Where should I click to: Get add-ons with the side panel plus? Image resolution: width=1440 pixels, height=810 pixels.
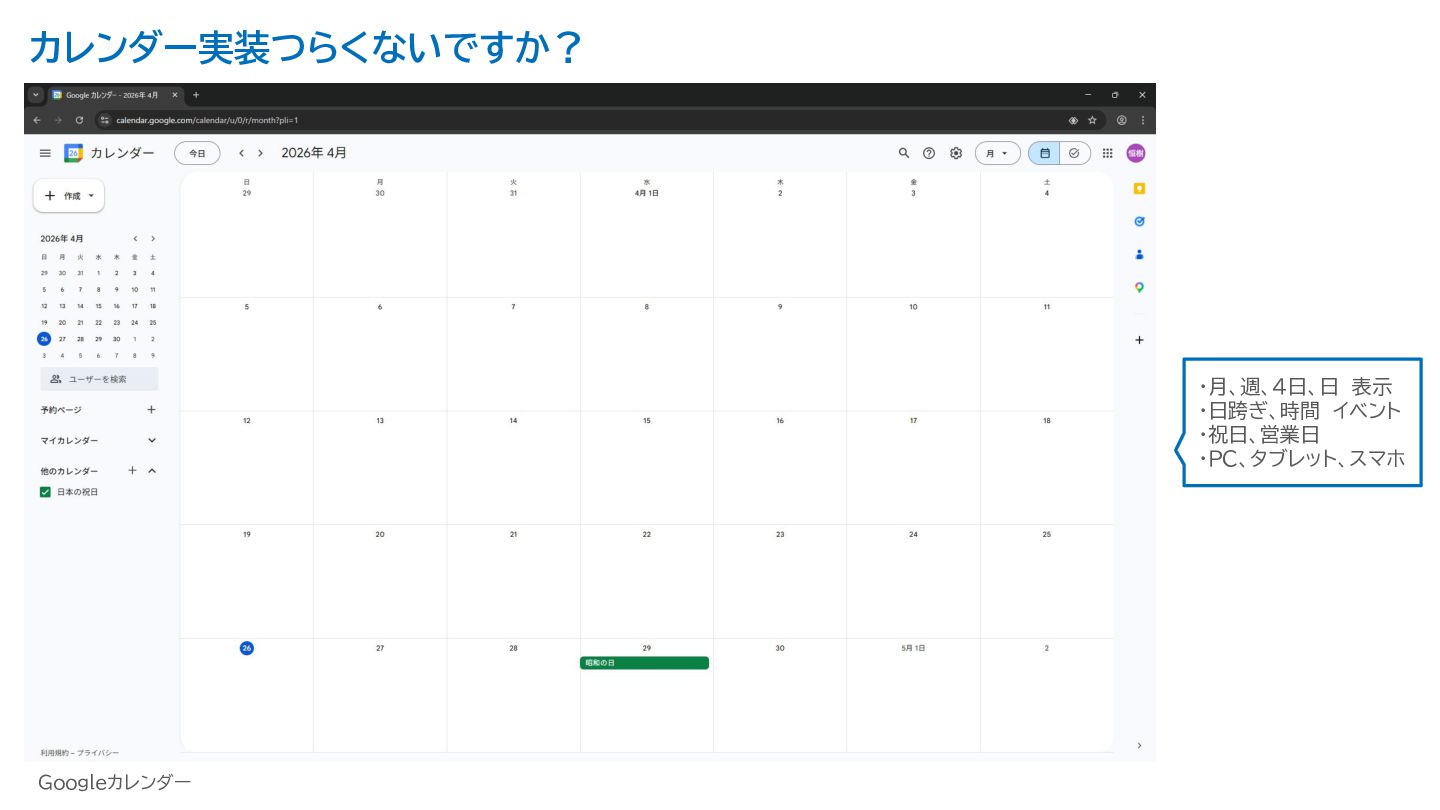[1139, 340]
